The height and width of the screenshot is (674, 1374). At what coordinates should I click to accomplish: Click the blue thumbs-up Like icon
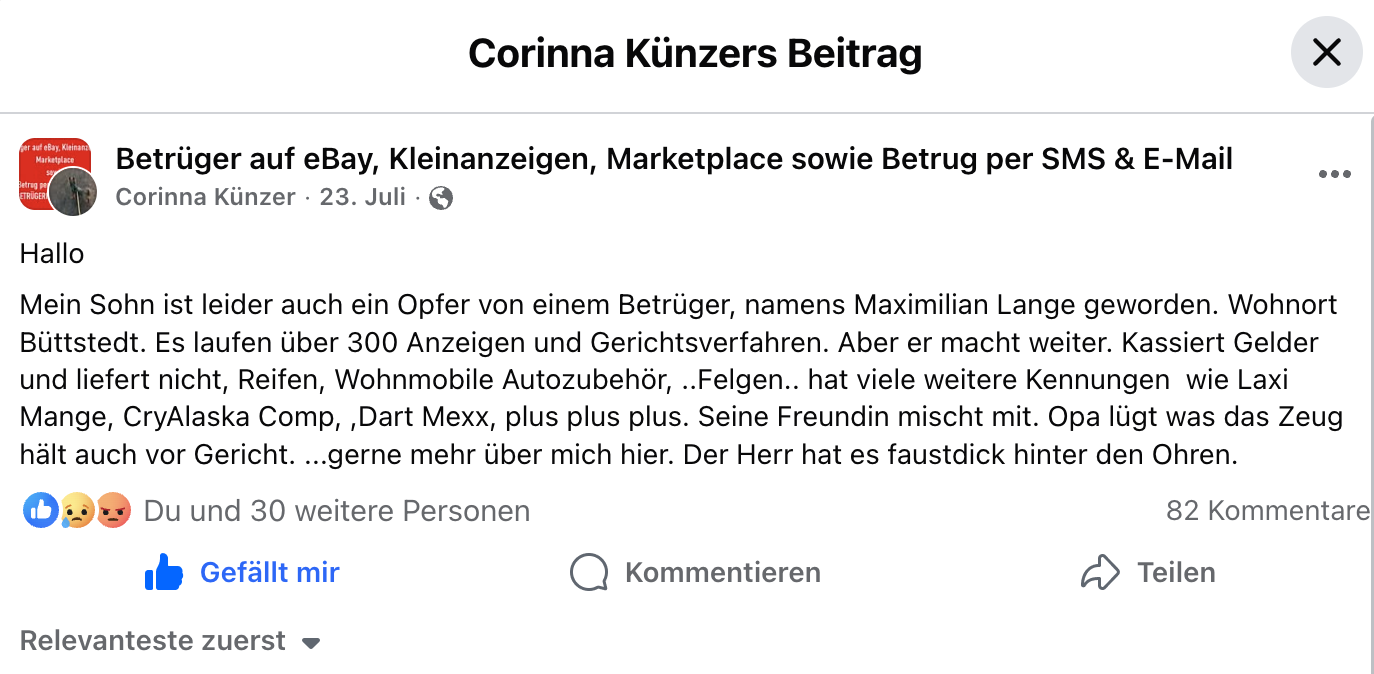click(164, 573)
